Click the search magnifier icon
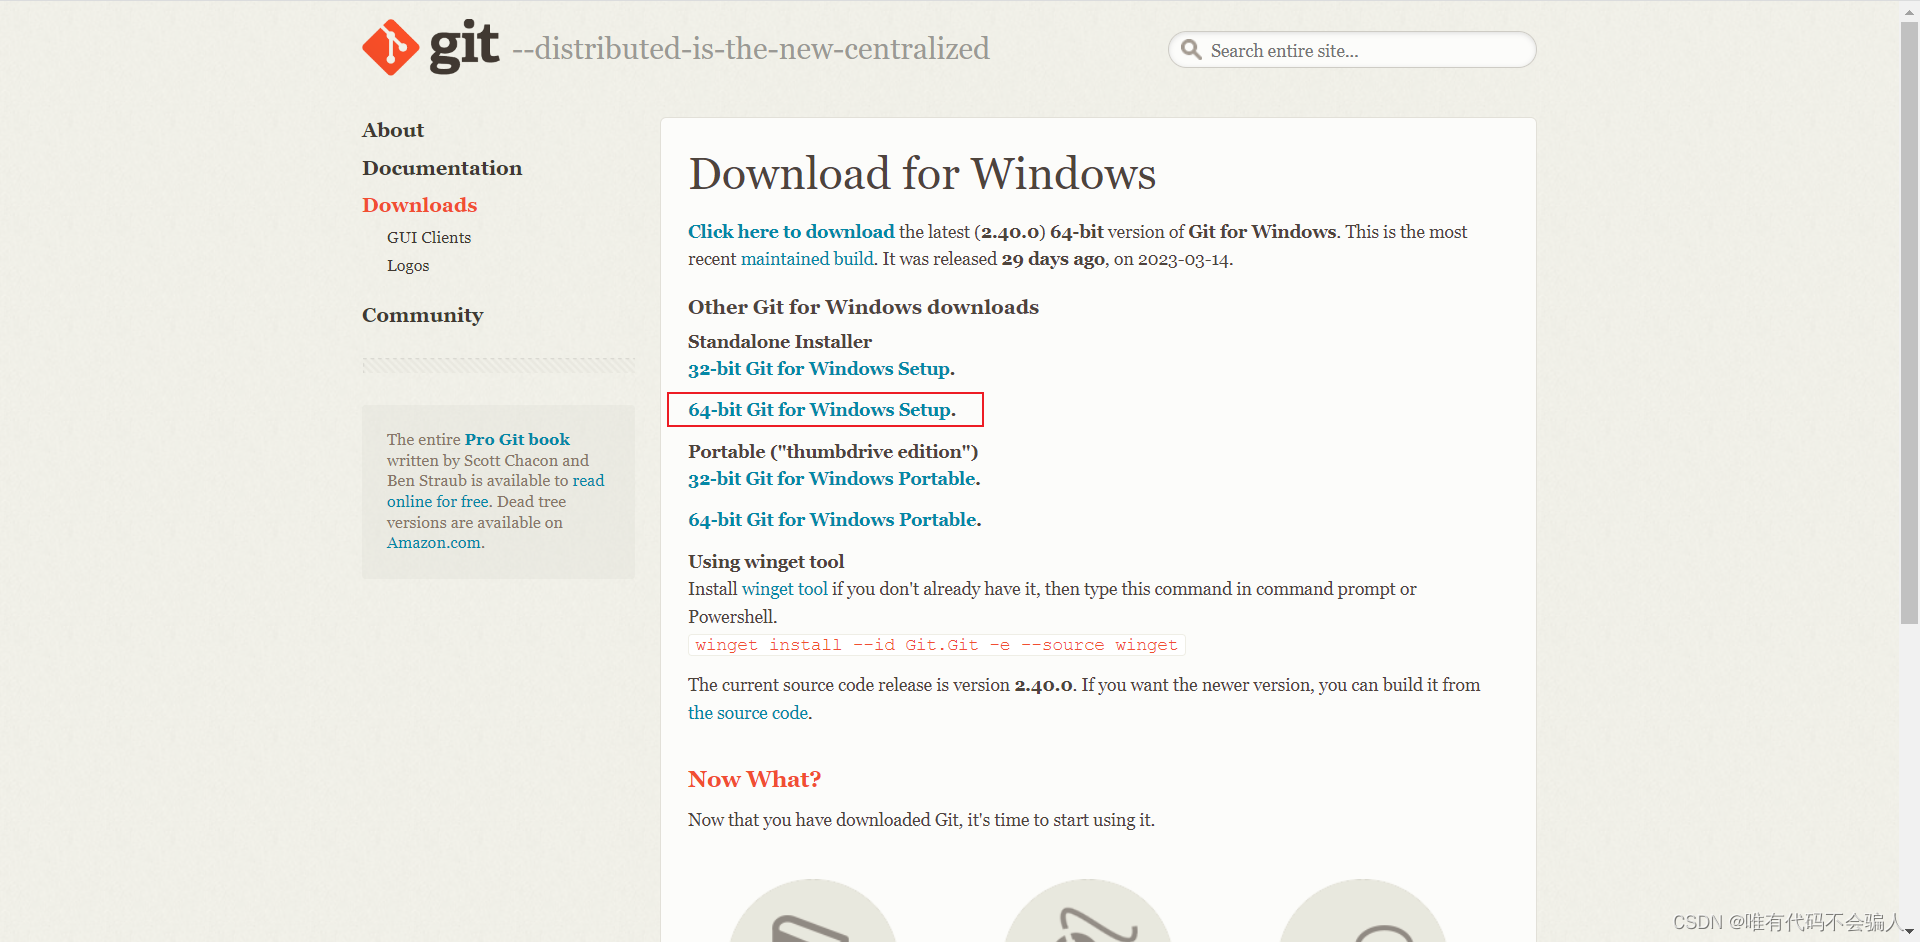This screenshot has width=1920, height=942. [x=1190, y=50]
